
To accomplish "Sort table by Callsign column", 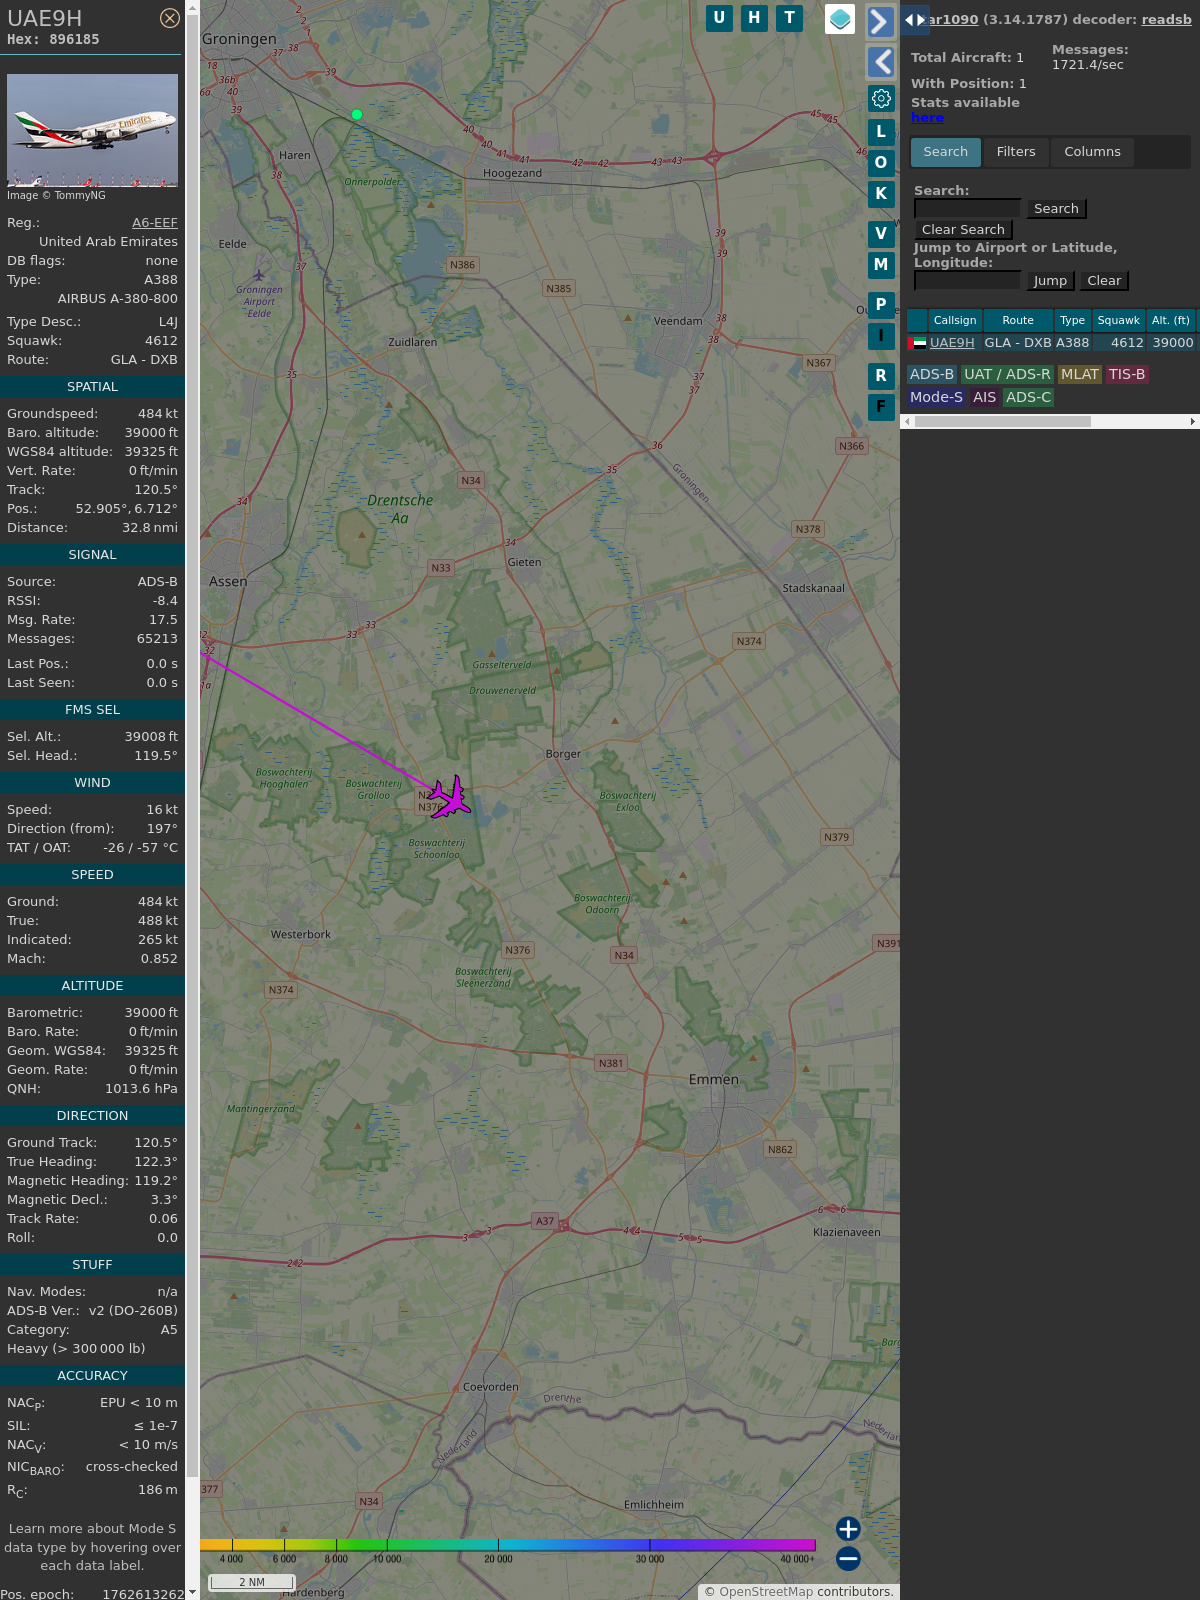I will (x=955, y=320).
